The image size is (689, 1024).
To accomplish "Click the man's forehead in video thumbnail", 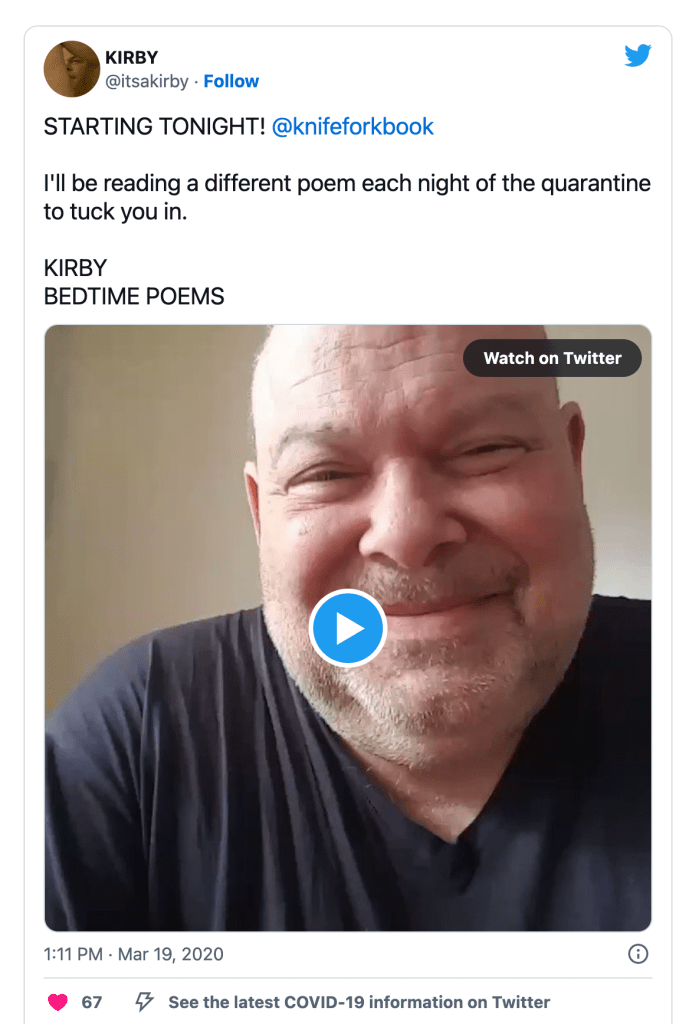I will click(x=400, y=390).
